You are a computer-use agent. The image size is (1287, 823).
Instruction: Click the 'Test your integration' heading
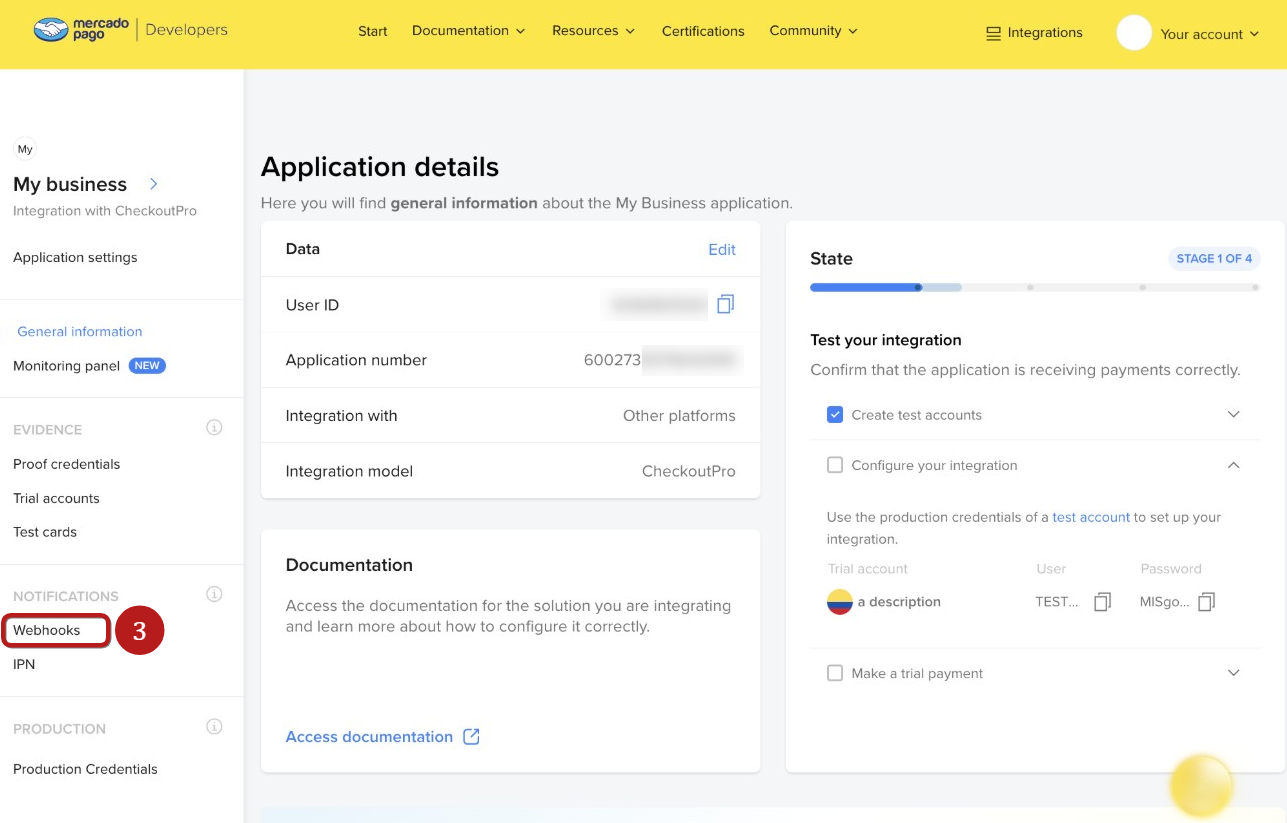[x=886, y=340]
